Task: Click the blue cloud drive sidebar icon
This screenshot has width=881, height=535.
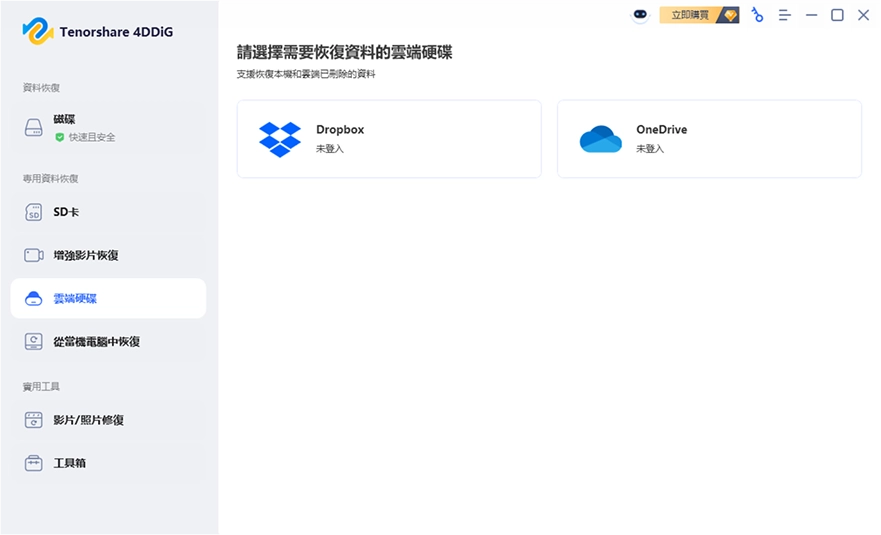Action: [34, 298]
